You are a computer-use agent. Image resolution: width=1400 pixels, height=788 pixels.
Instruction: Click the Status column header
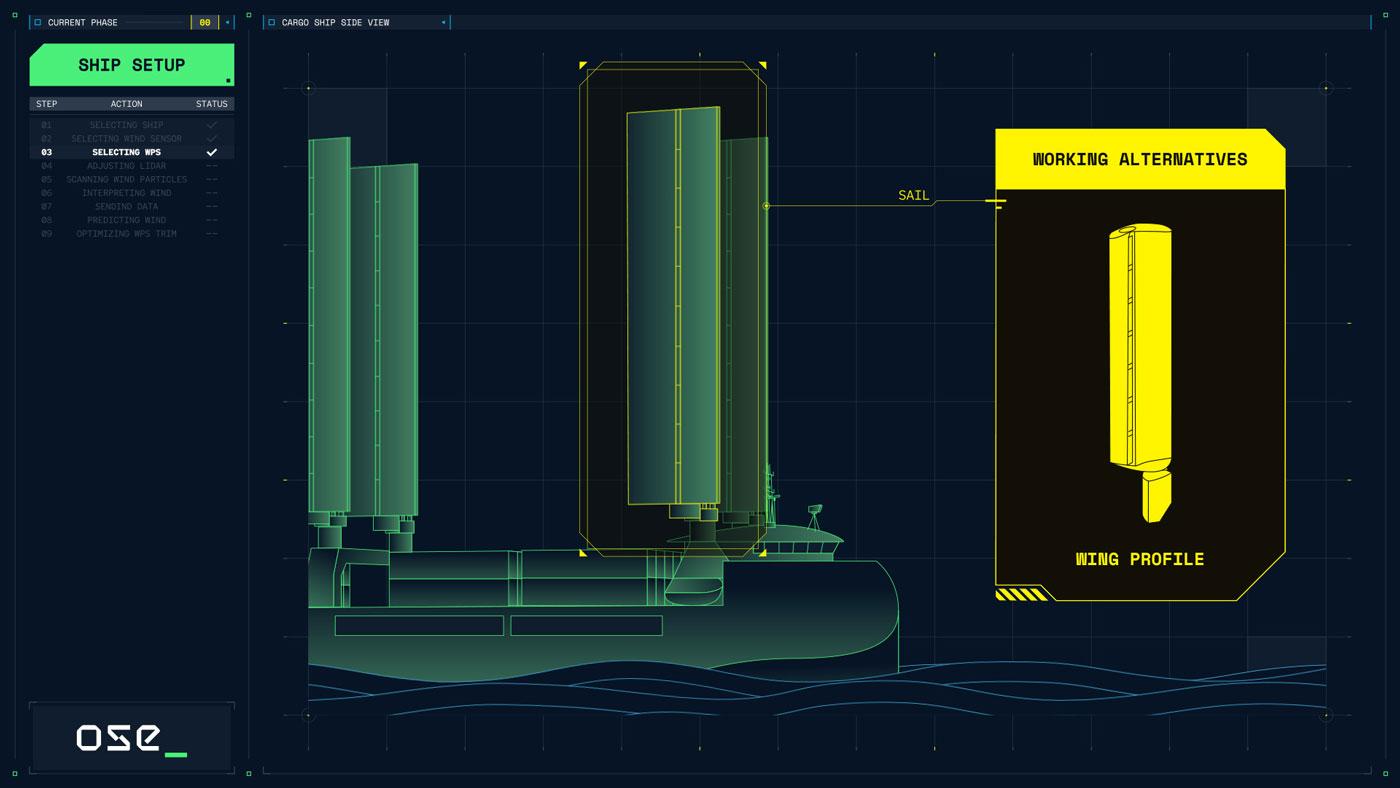pos(211,104)
